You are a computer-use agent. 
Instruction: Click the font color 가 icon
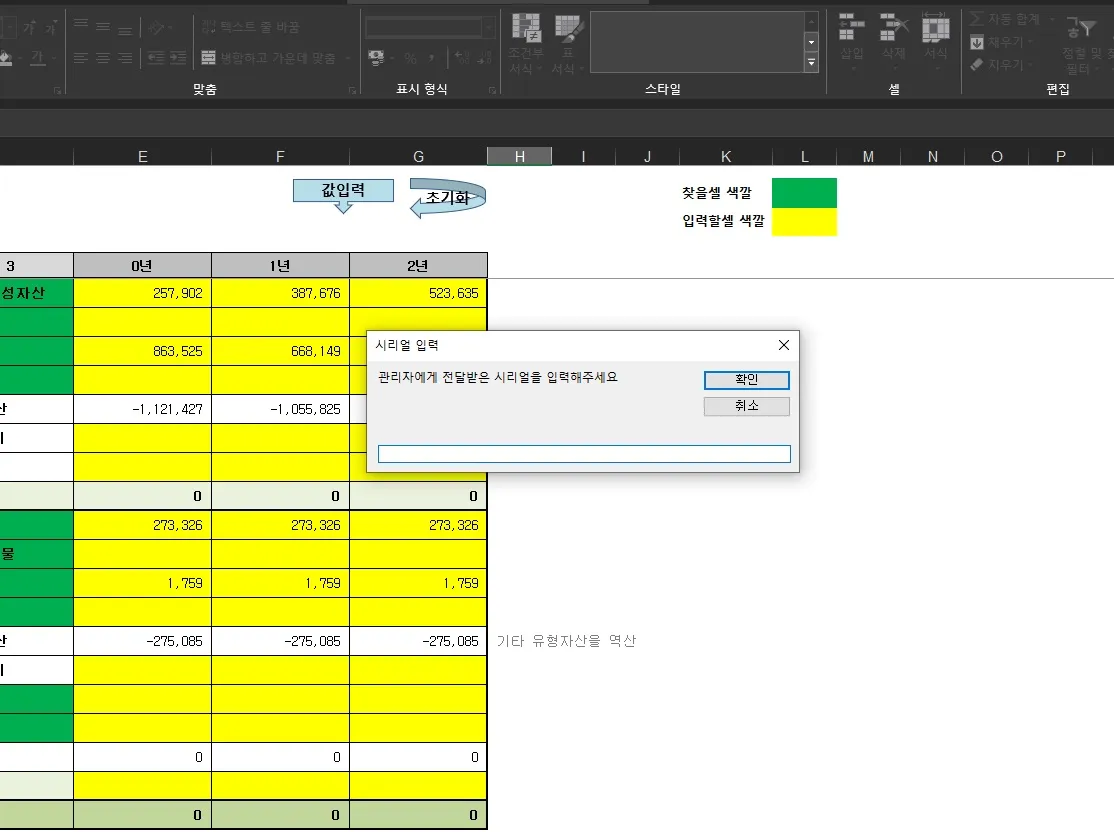37,58
